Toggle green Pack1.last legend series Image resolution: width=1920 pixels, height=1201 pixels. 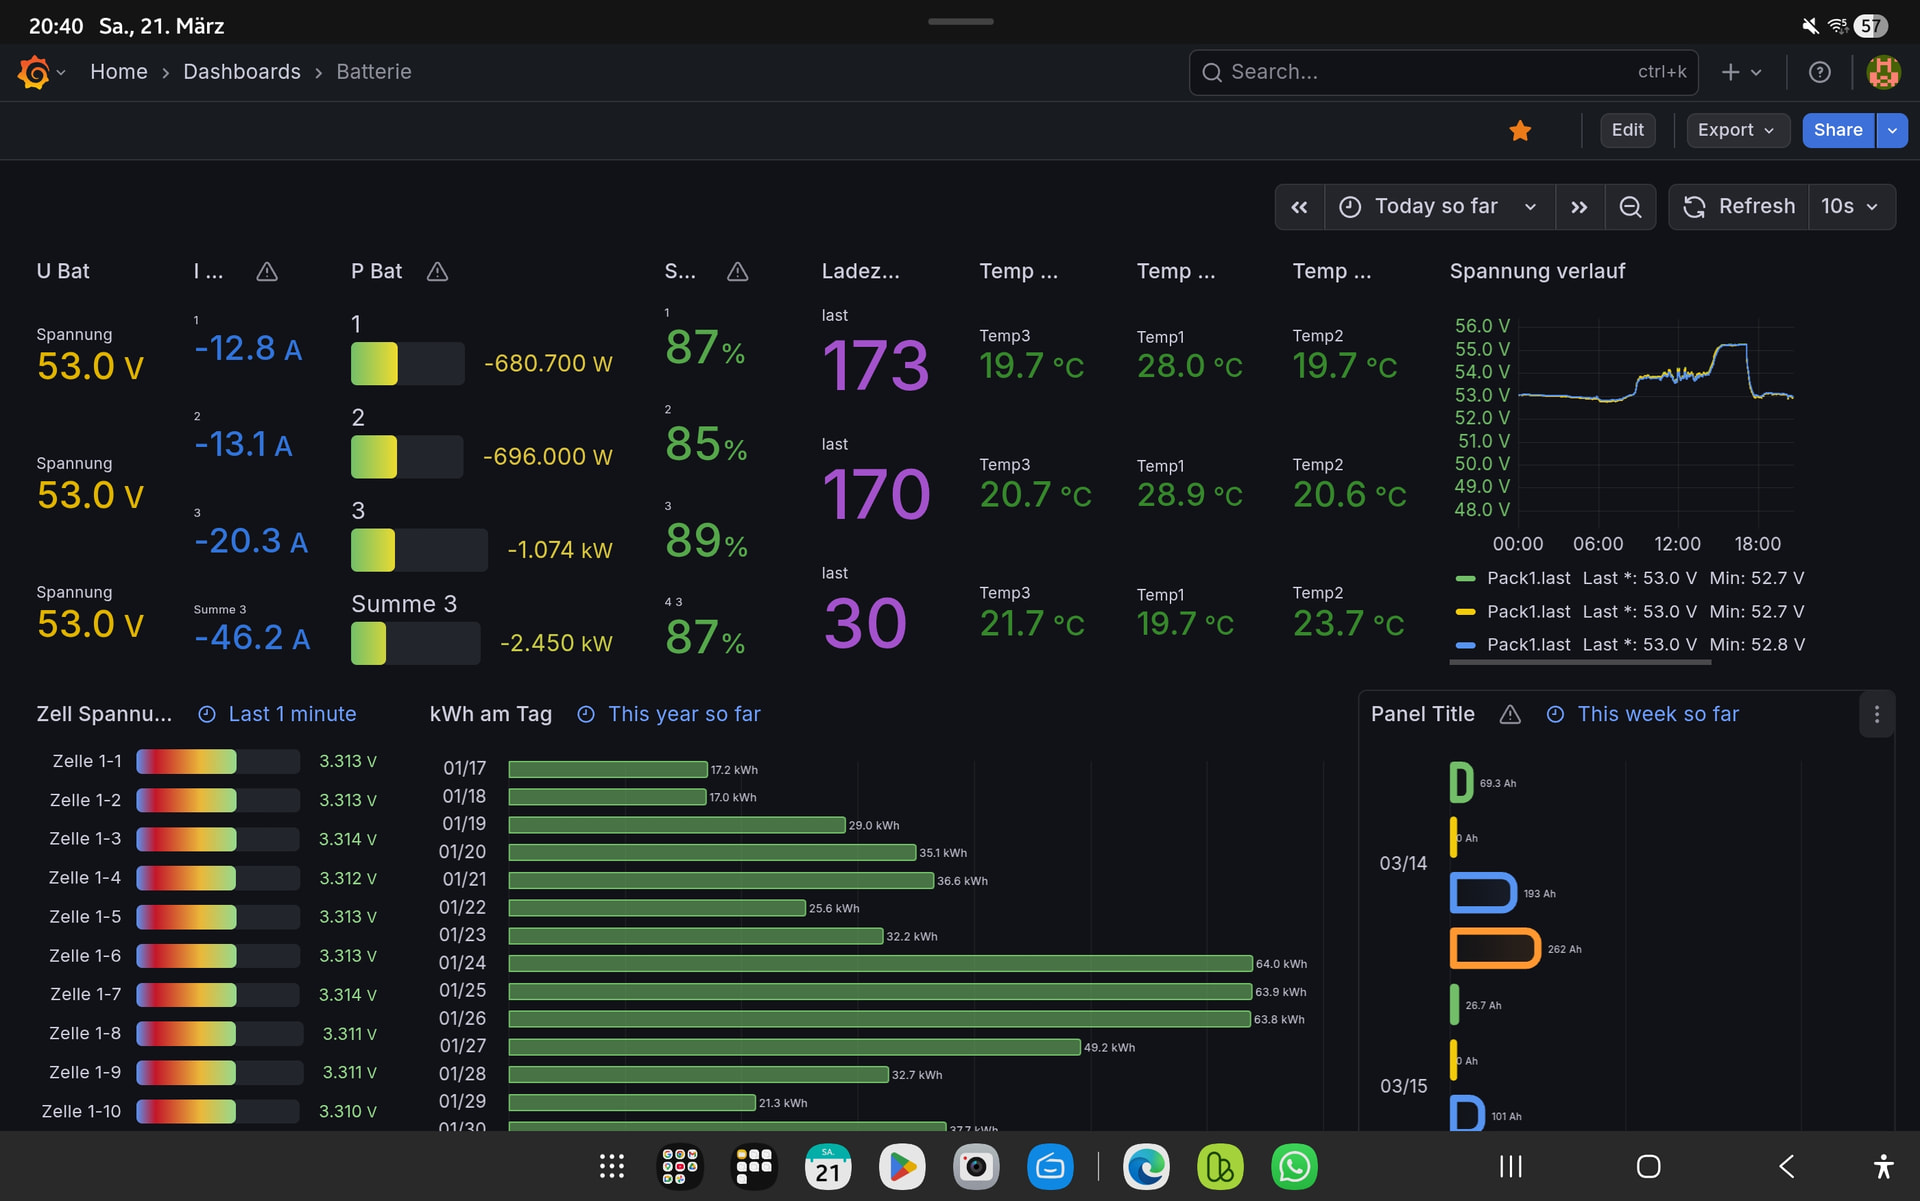pos(1528,578)
